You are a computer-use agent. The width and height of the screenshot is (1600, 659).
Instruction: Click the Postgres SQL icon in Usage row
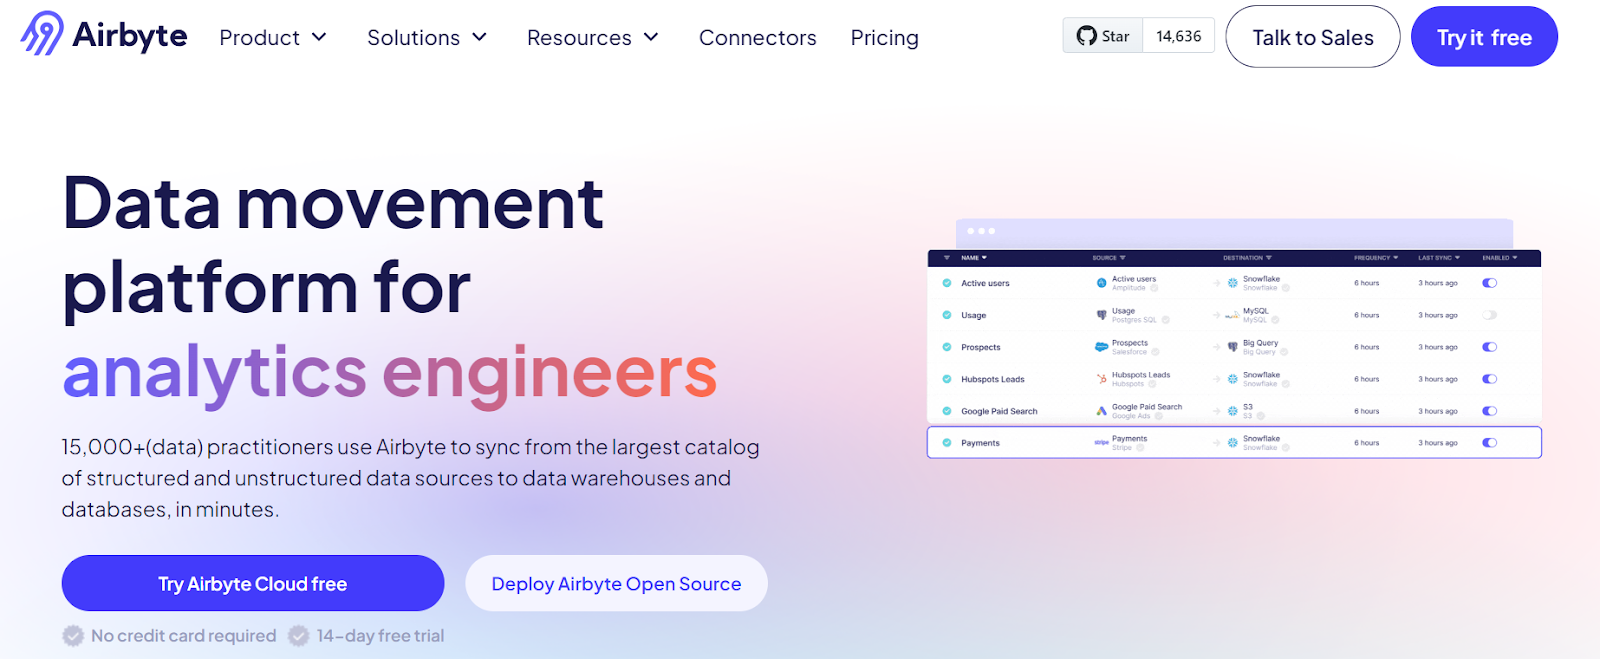[1101, 315]
